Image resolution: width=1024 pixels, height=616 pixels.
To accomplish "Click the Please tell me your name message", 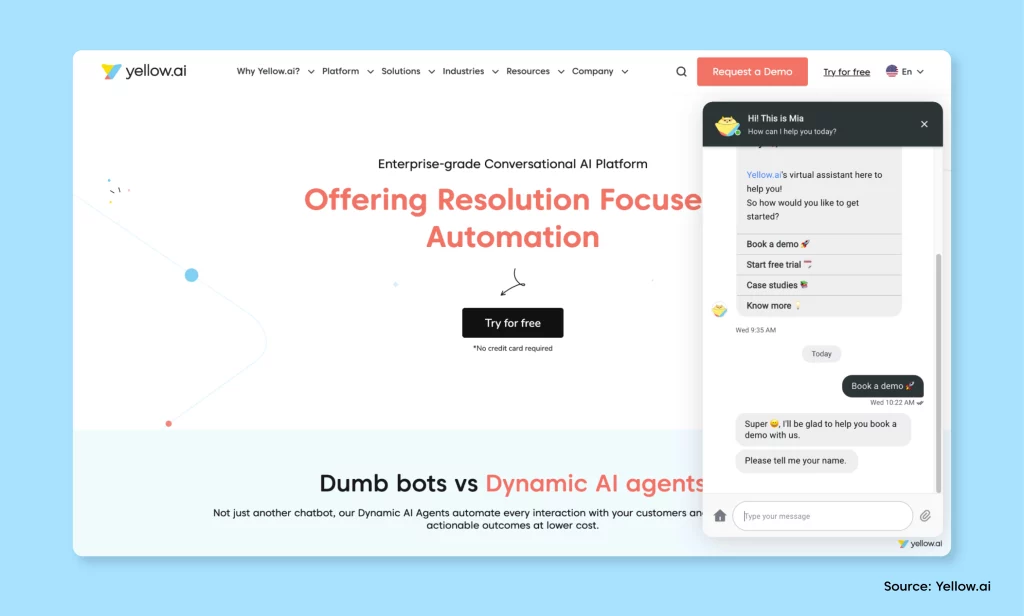I will [796, 461].
